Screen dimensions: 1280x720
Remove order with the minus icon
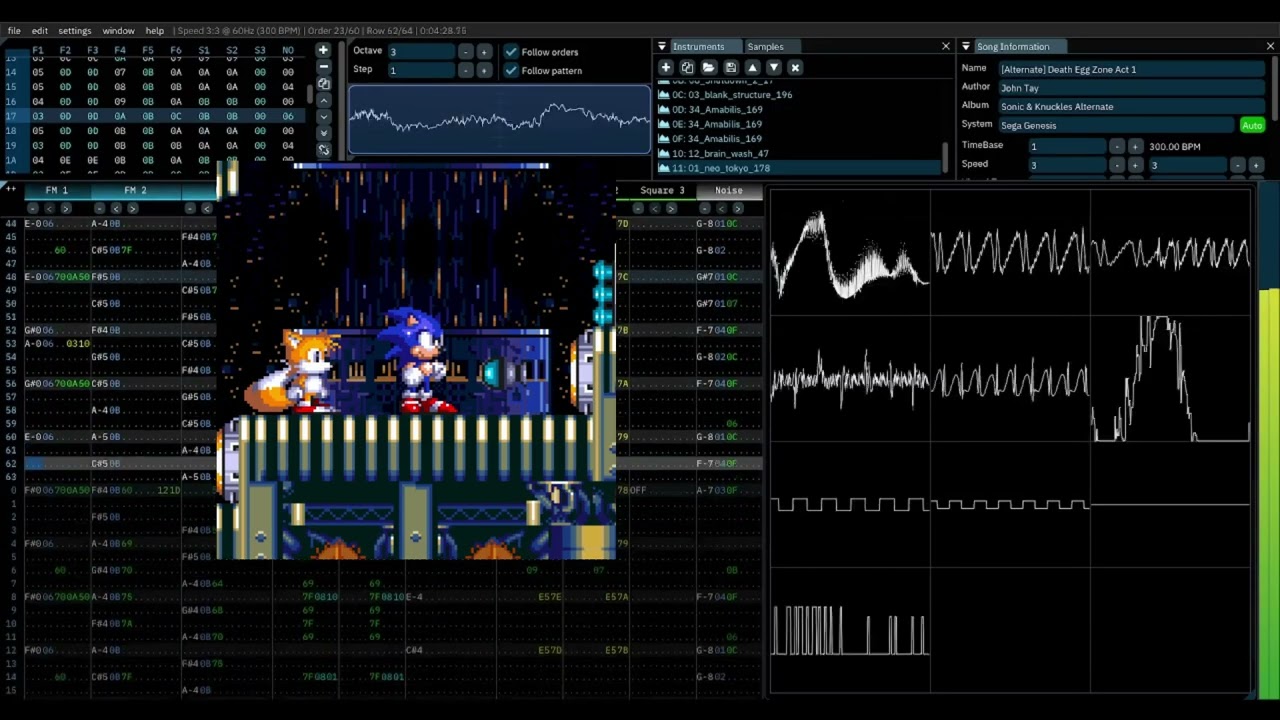click(x=323, y=67)
